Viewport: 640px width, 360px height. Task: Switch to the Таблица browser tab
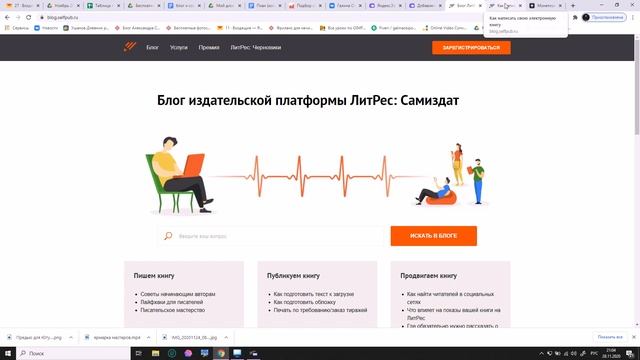102,6
